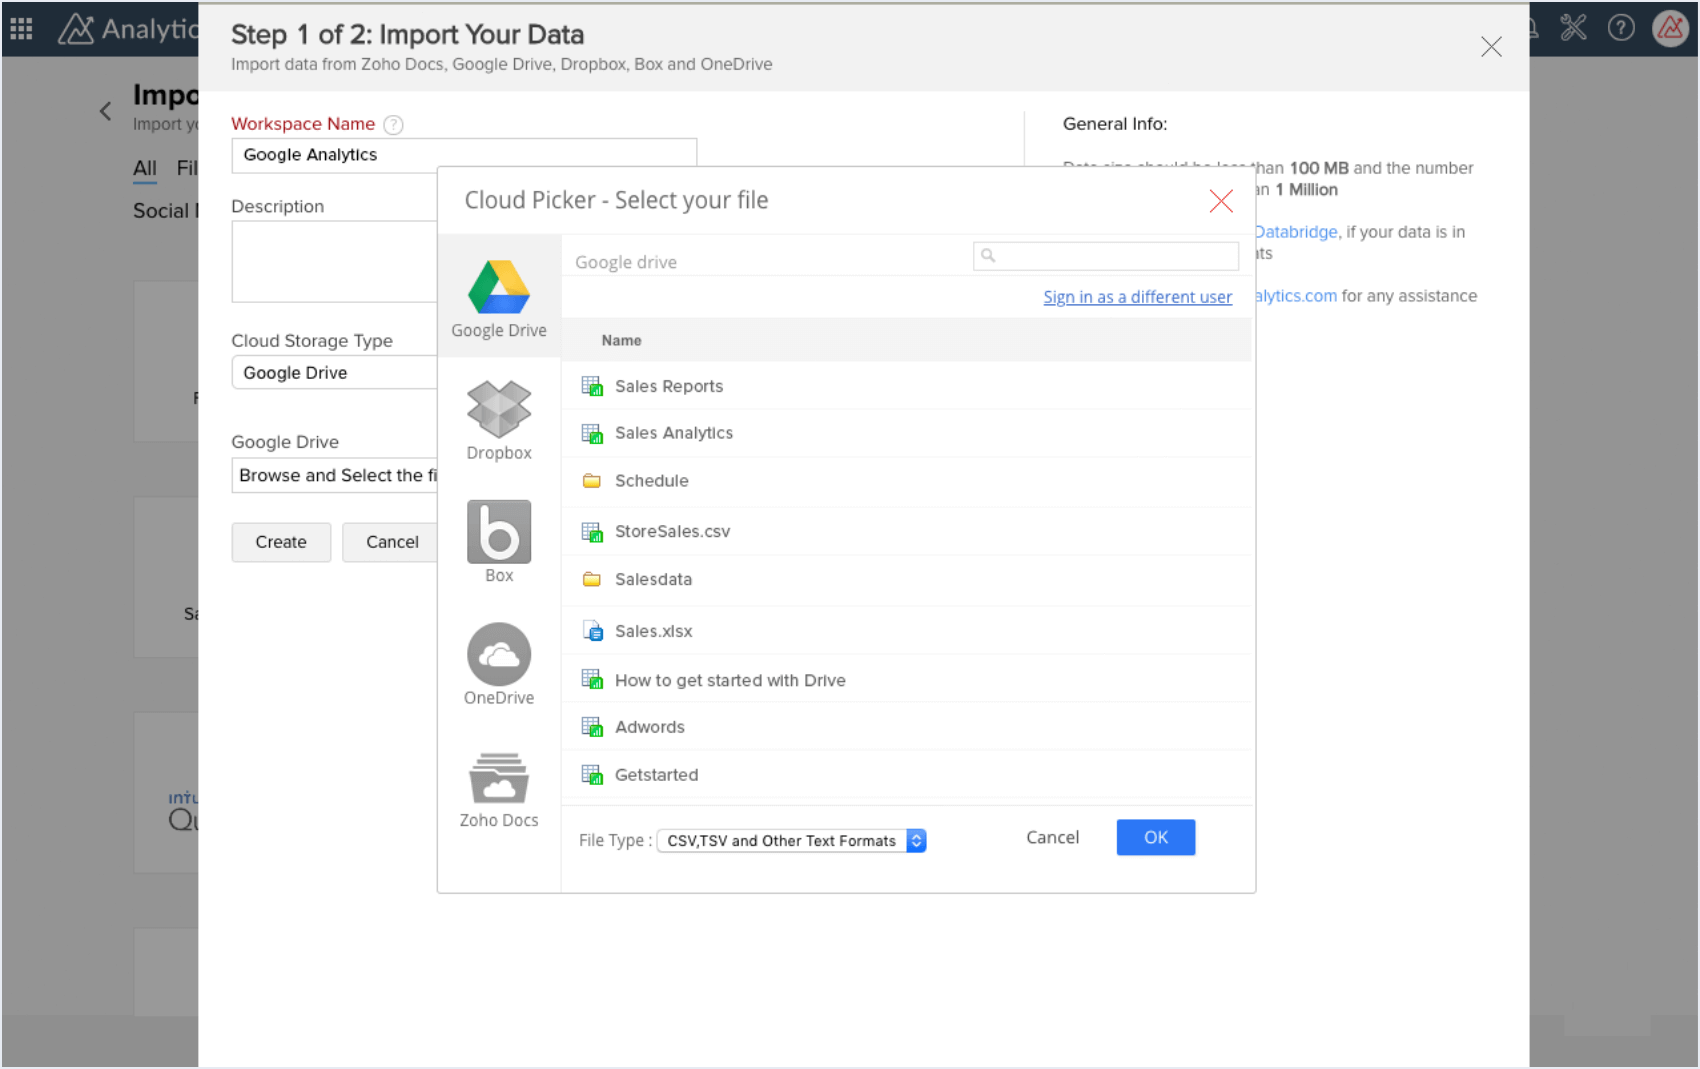Choose the Dropbox storage icon
This screenshot has height=1069, width=1700.
click(499, 410)
